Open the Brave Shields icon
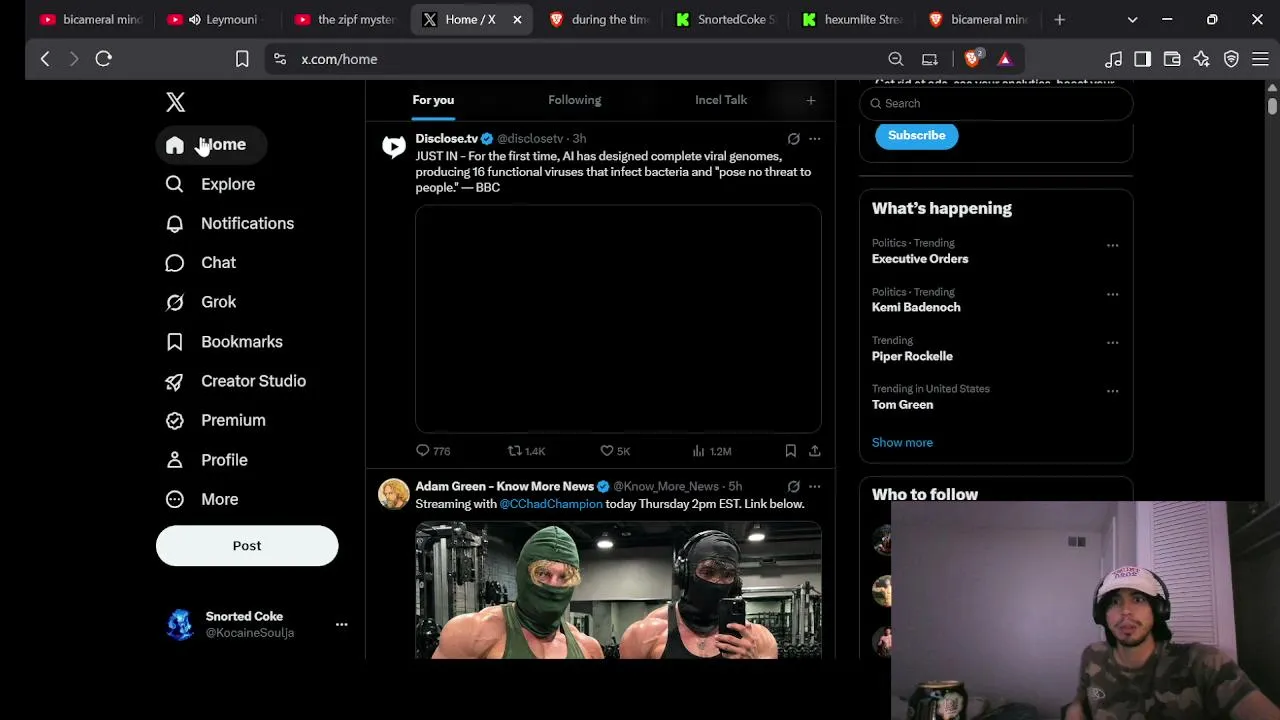This screenshot has height=720, width=1280. click(972, 59)
